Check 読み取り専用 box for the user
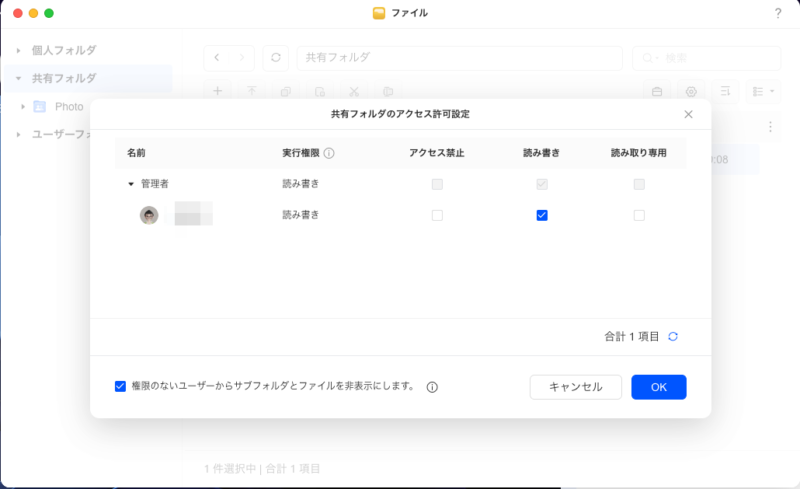 639,215
